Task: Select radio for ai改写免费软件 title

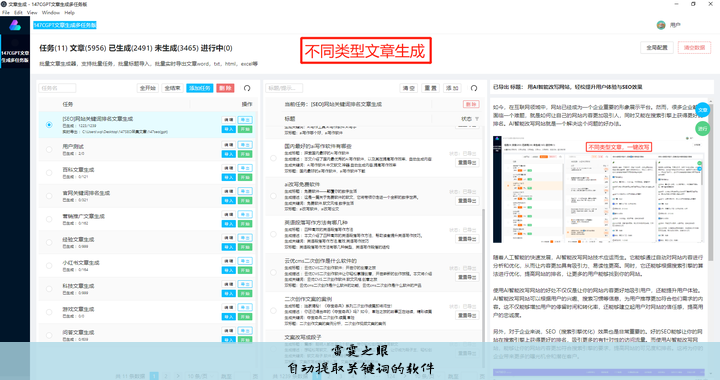Action: 273,196
